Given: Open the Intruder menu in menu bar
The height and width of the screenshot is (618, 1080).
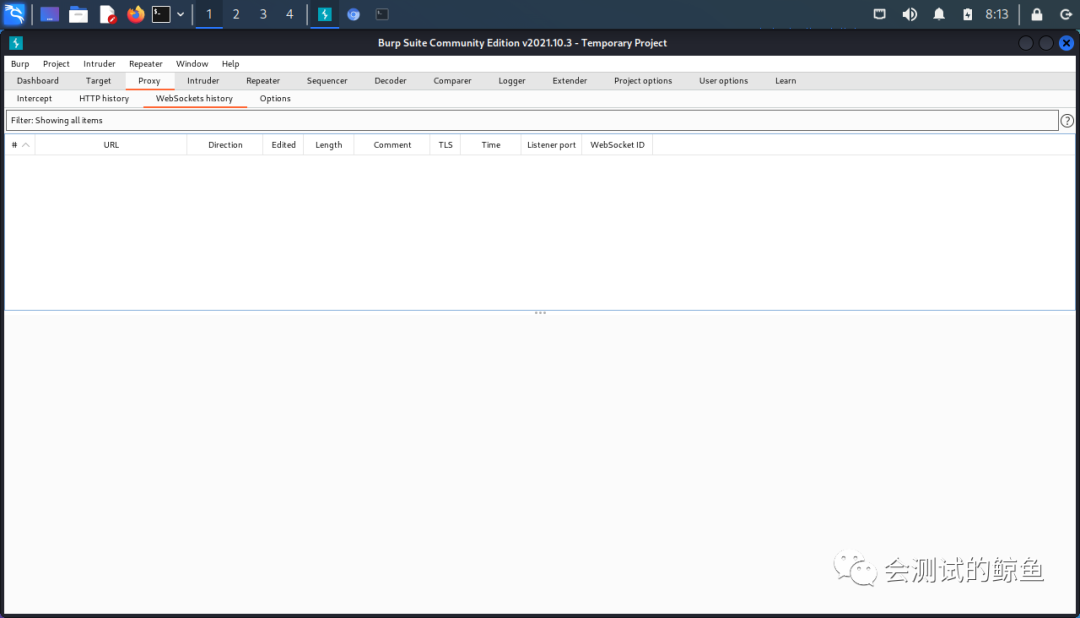Looking at the screenshot, I should [99, 63].
